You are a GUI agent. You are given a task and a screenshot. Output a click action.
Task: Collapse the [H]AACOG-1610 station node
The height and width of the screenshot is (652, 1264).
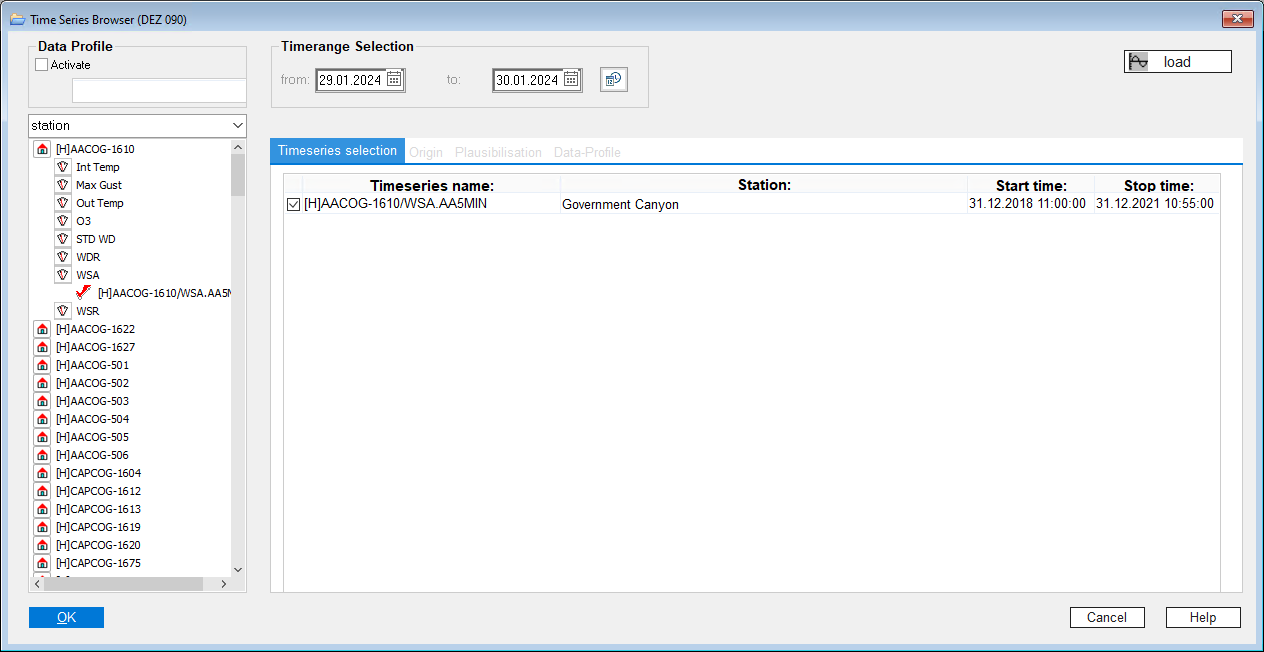42,149
